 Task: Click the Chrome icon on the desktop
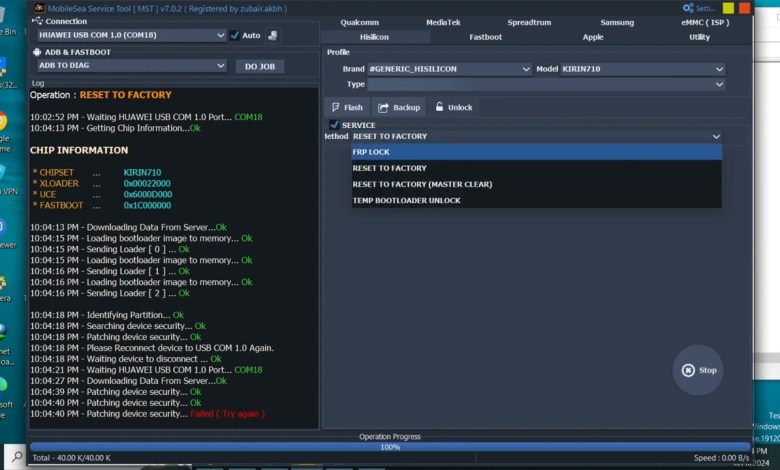coord(3,121)
